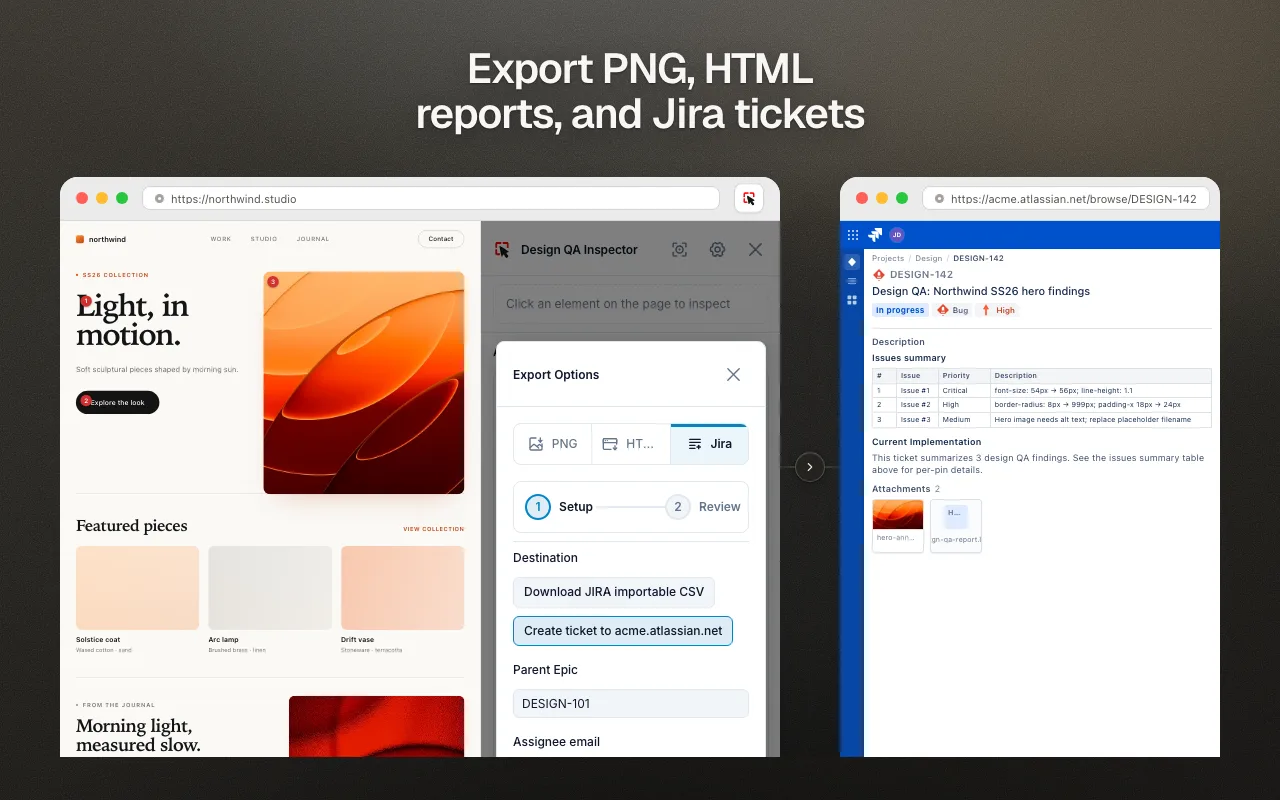This screenshot has height=800, width=1280.
Task: Open the JD user avatar in Jira
Action: (897, 235)
